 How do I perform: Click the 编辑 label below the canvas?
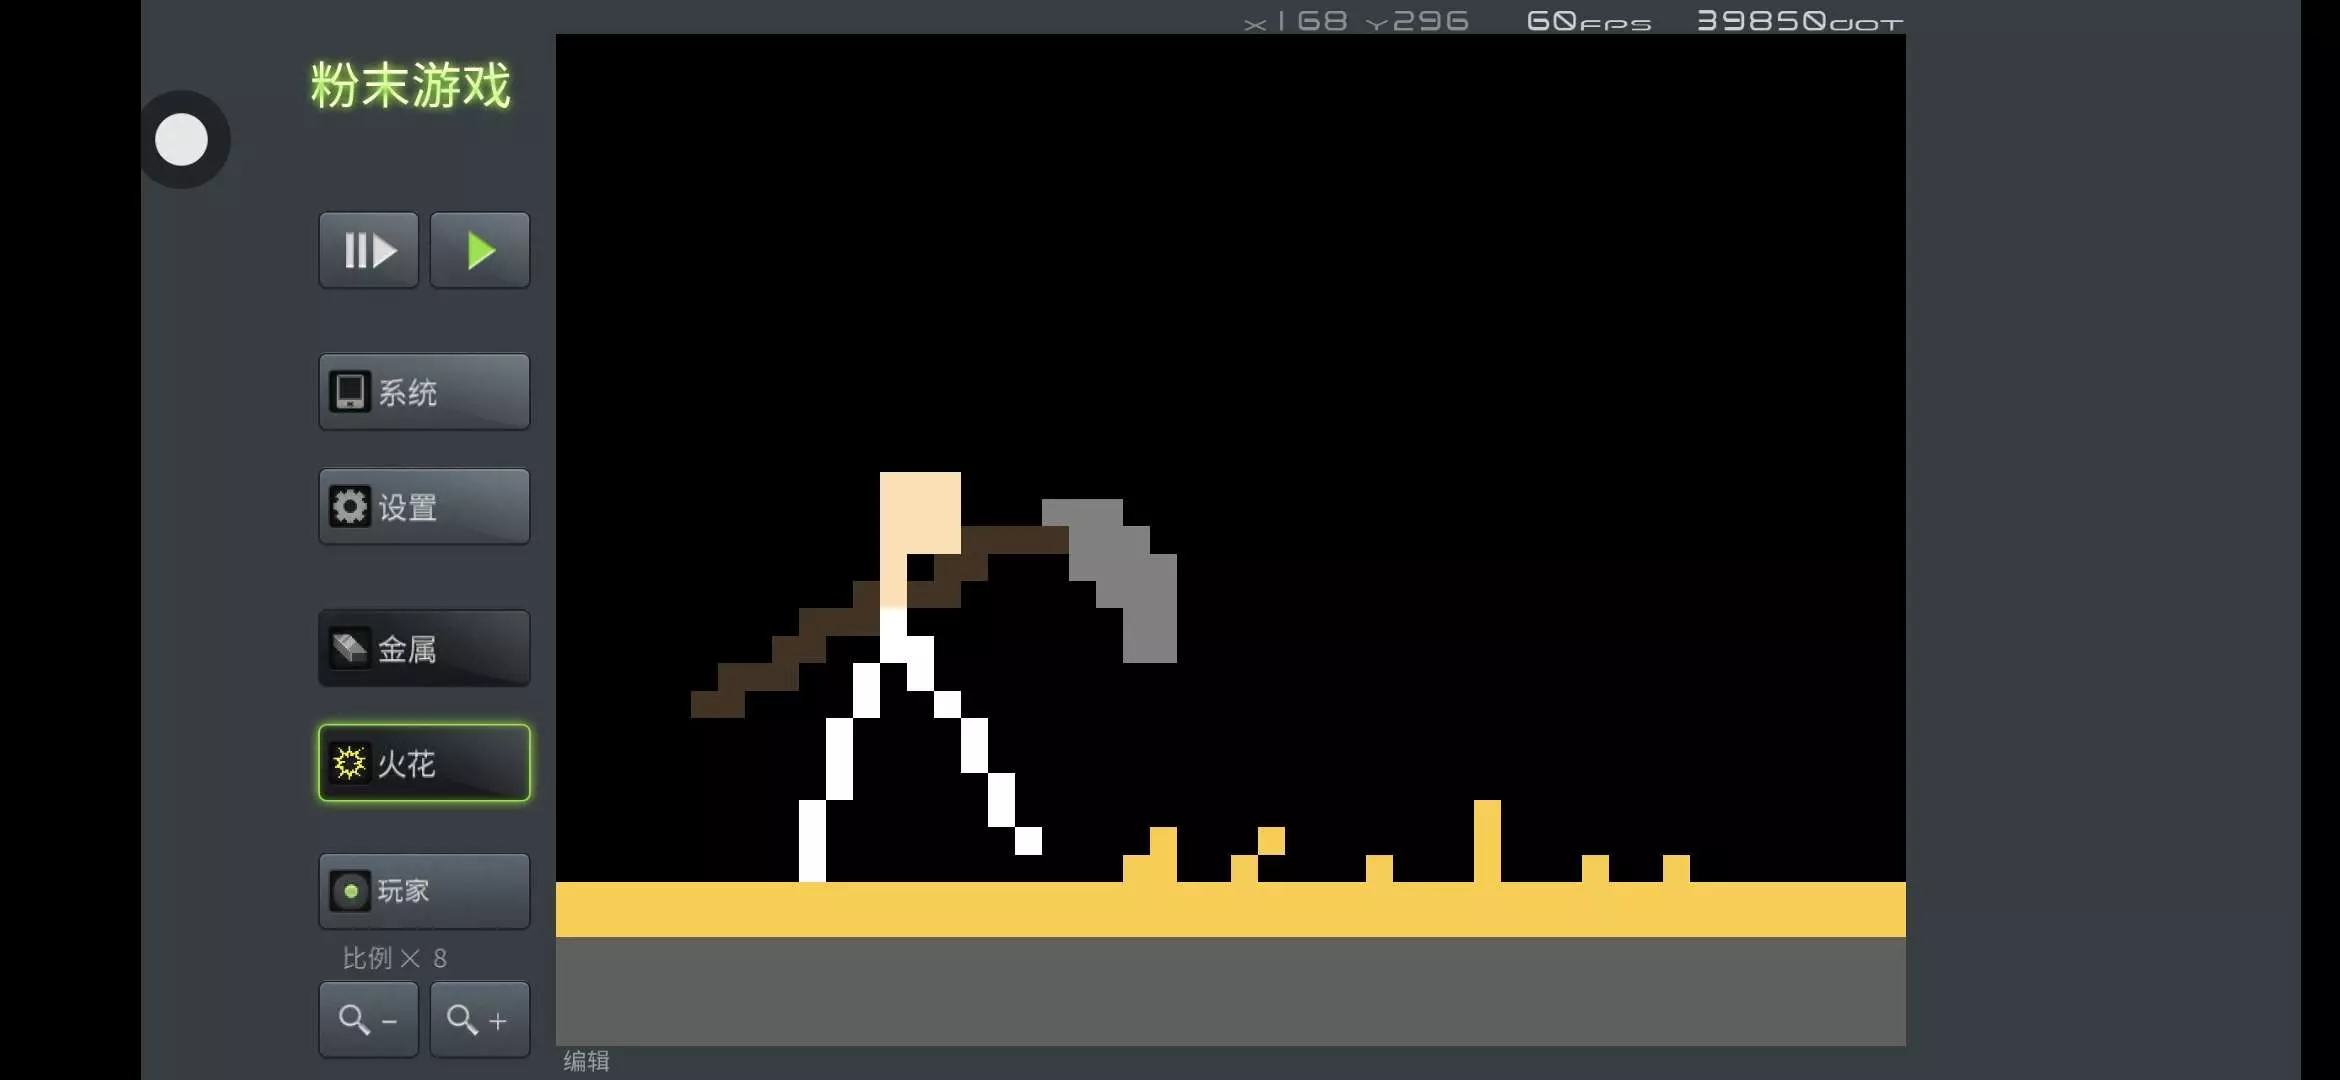[586, 1061]
